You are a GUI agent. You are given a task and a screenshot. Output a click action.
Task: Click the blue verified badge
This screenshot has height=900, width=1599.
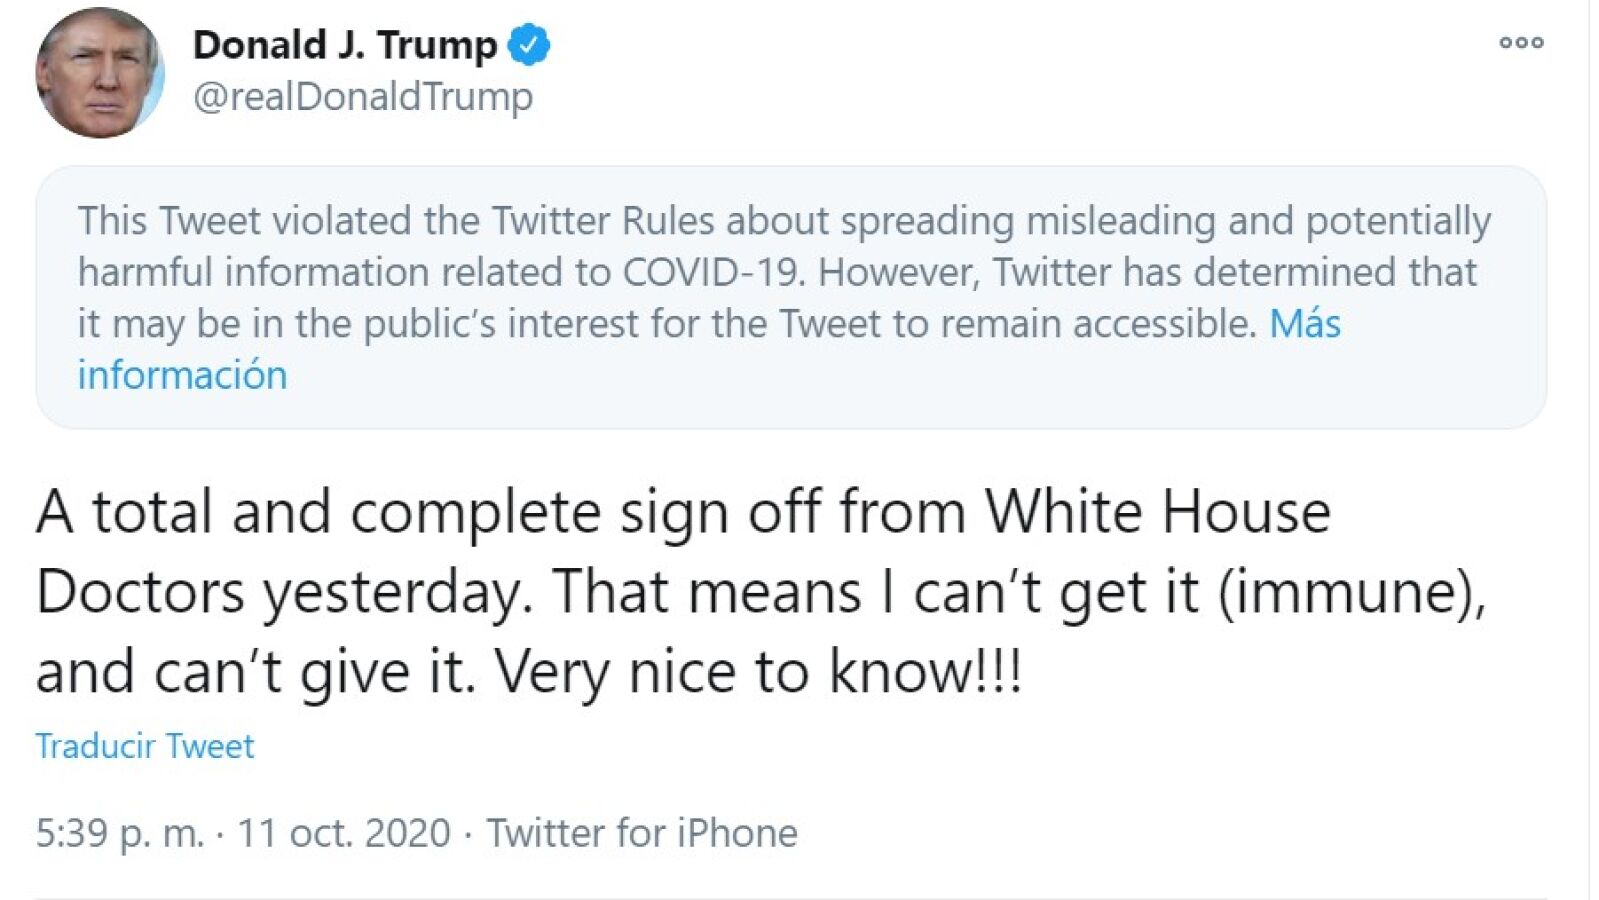tap(529, 45)
